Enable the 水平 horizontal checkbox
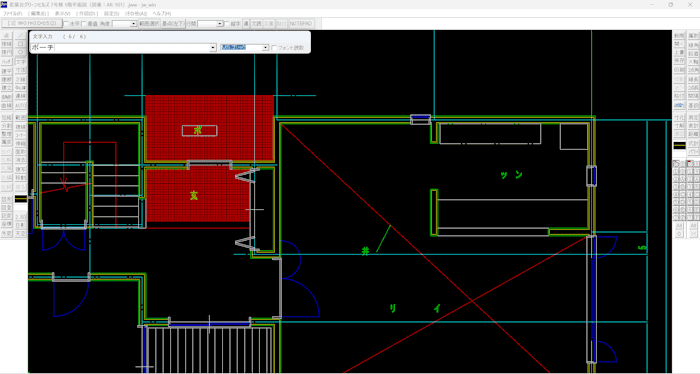 (66, 24)
